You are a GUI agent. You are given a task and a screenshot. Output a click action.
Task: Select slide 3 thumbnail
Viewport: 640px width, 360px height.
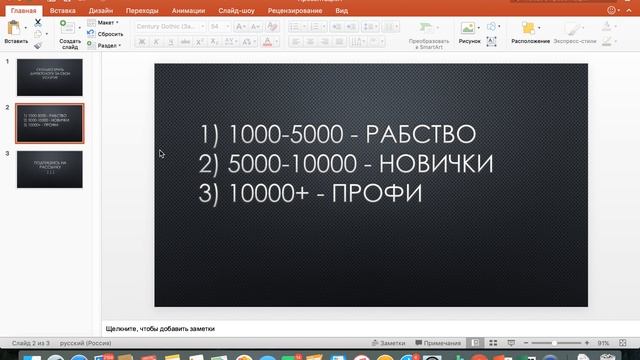tap(49, 169)
